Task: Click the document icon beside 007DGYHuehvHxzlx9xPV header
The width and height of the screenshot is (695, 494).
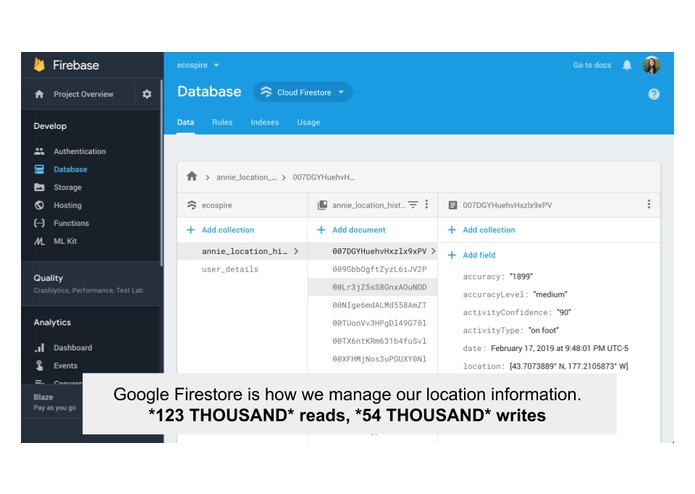Action: click(x=453, y=205)
